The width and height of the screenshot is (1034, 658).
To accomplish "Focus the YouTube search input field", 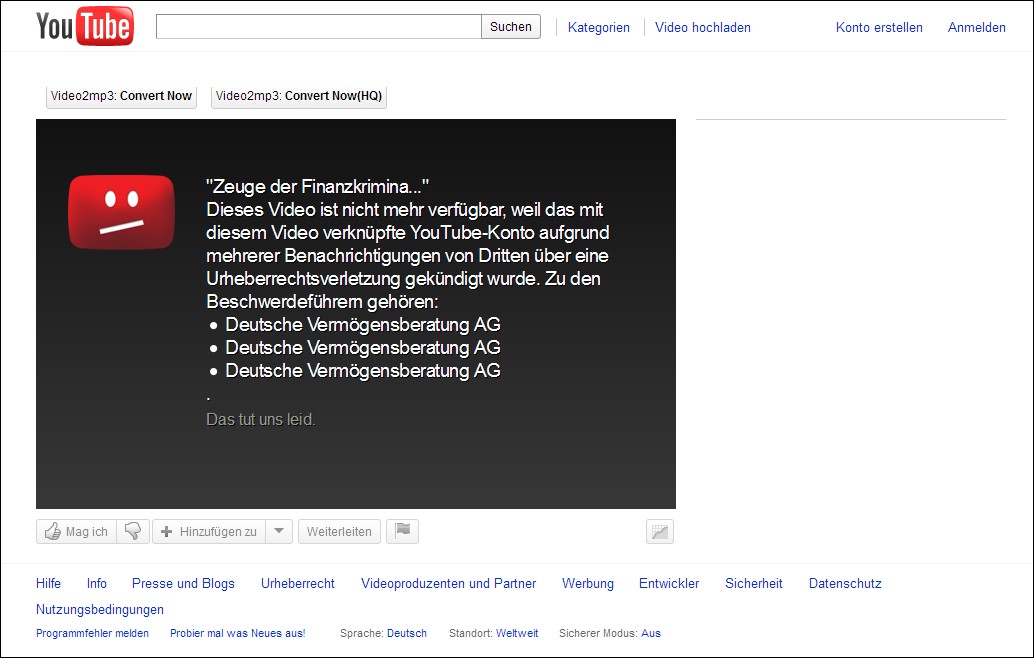I will [318, 27].
